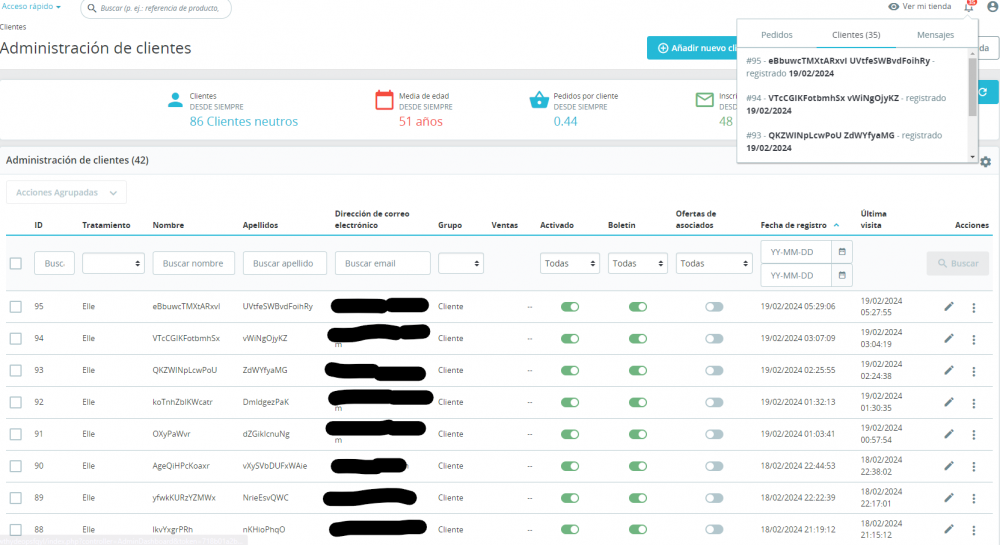The height and width of the screenshot is (545, 1000).
Task: Edit customer 90 with the pencil icon
Action: 949,466
